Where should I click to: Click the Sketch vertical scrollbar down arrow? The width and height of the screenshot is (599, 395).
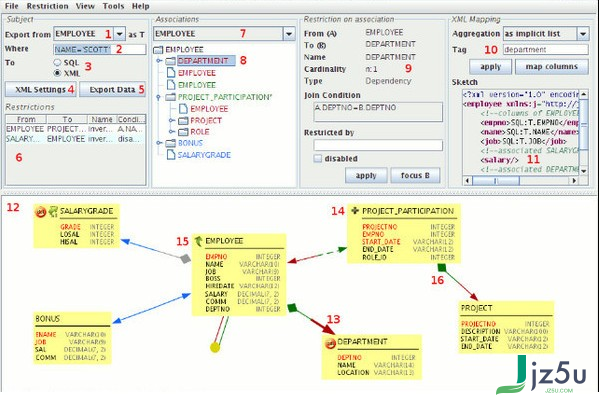click(x=583, y=171)
